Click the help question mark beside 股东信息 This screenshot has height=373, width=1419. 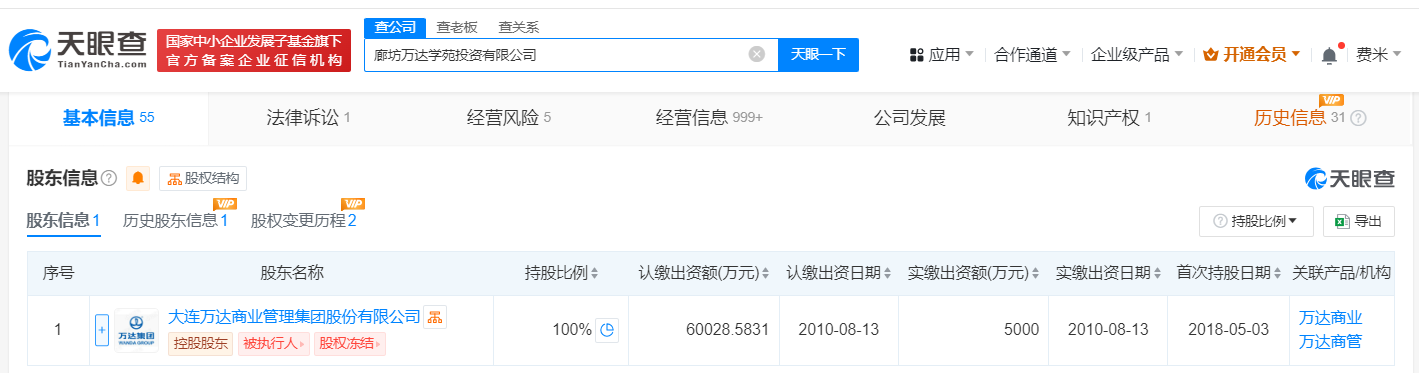(109, 178)
